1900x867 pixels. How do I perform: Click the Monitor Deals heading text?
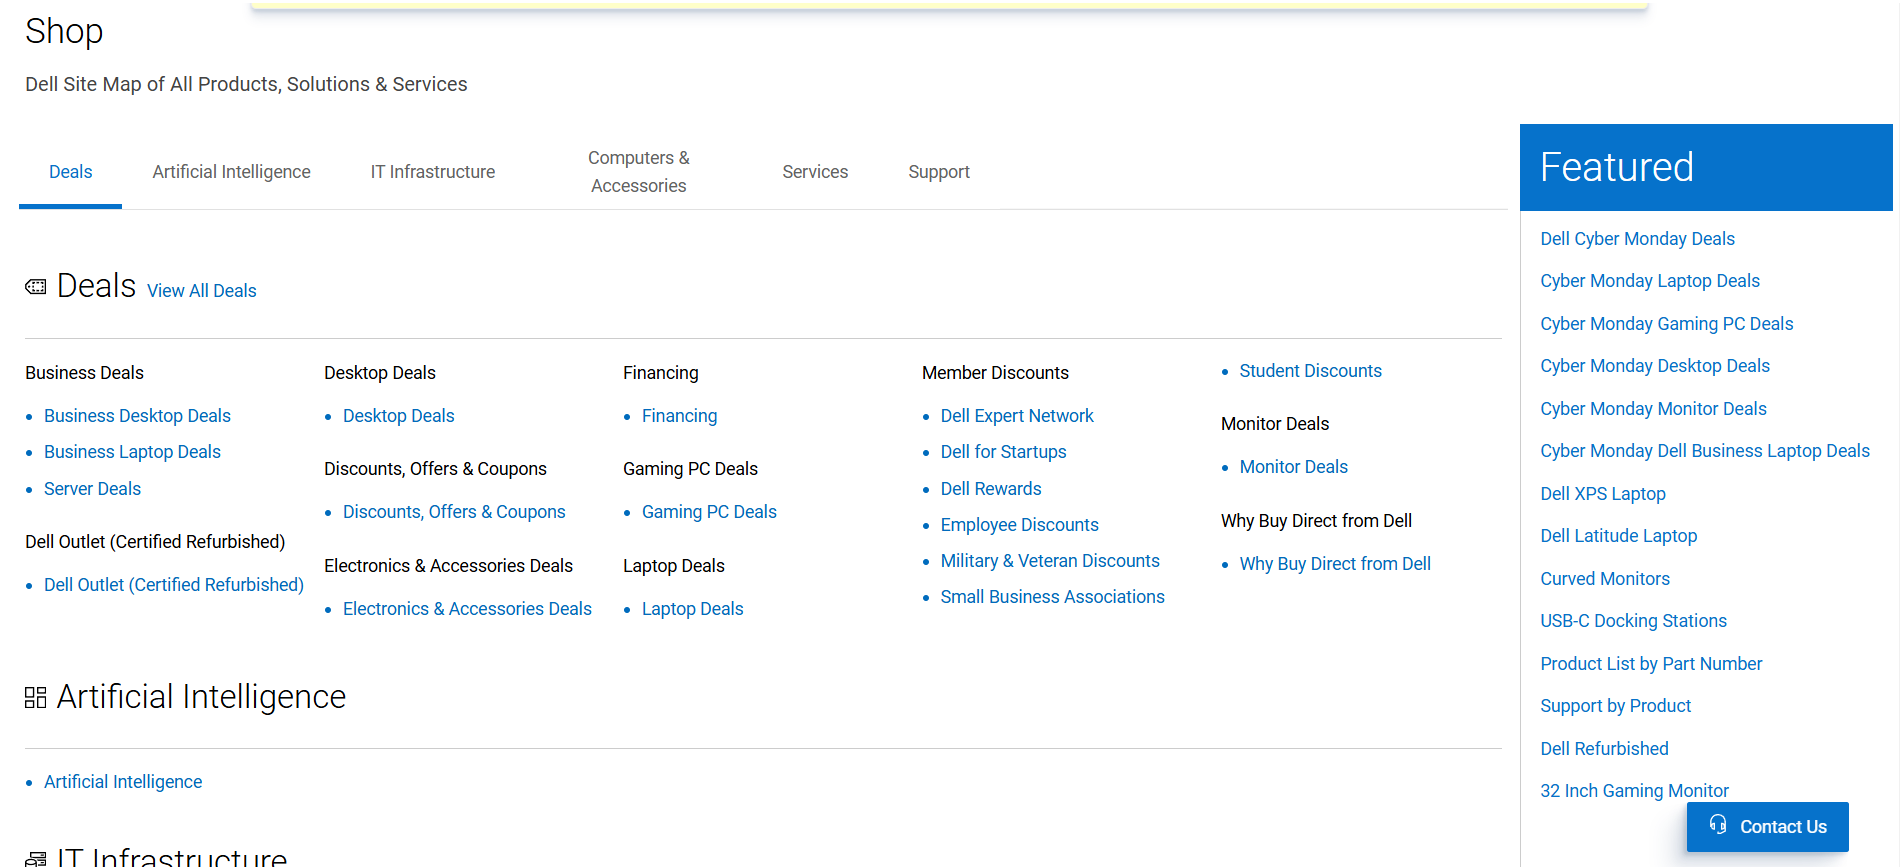pyautogui.click(x=1275, y=424)
